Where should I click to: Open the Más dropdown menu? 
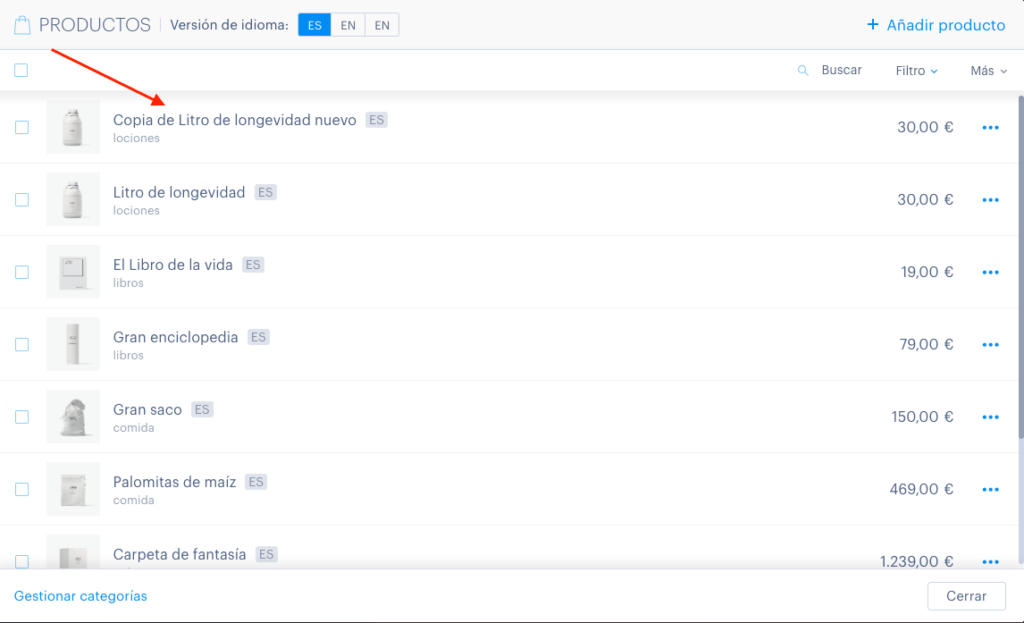(x=988, y=71)
